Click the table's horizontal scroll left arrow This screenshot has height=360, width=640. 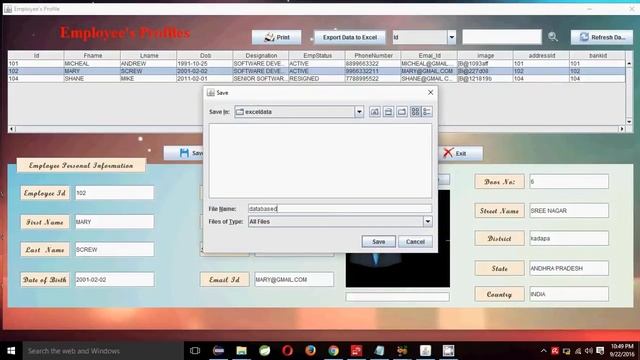pyautogui.click(x=12, y=129)
